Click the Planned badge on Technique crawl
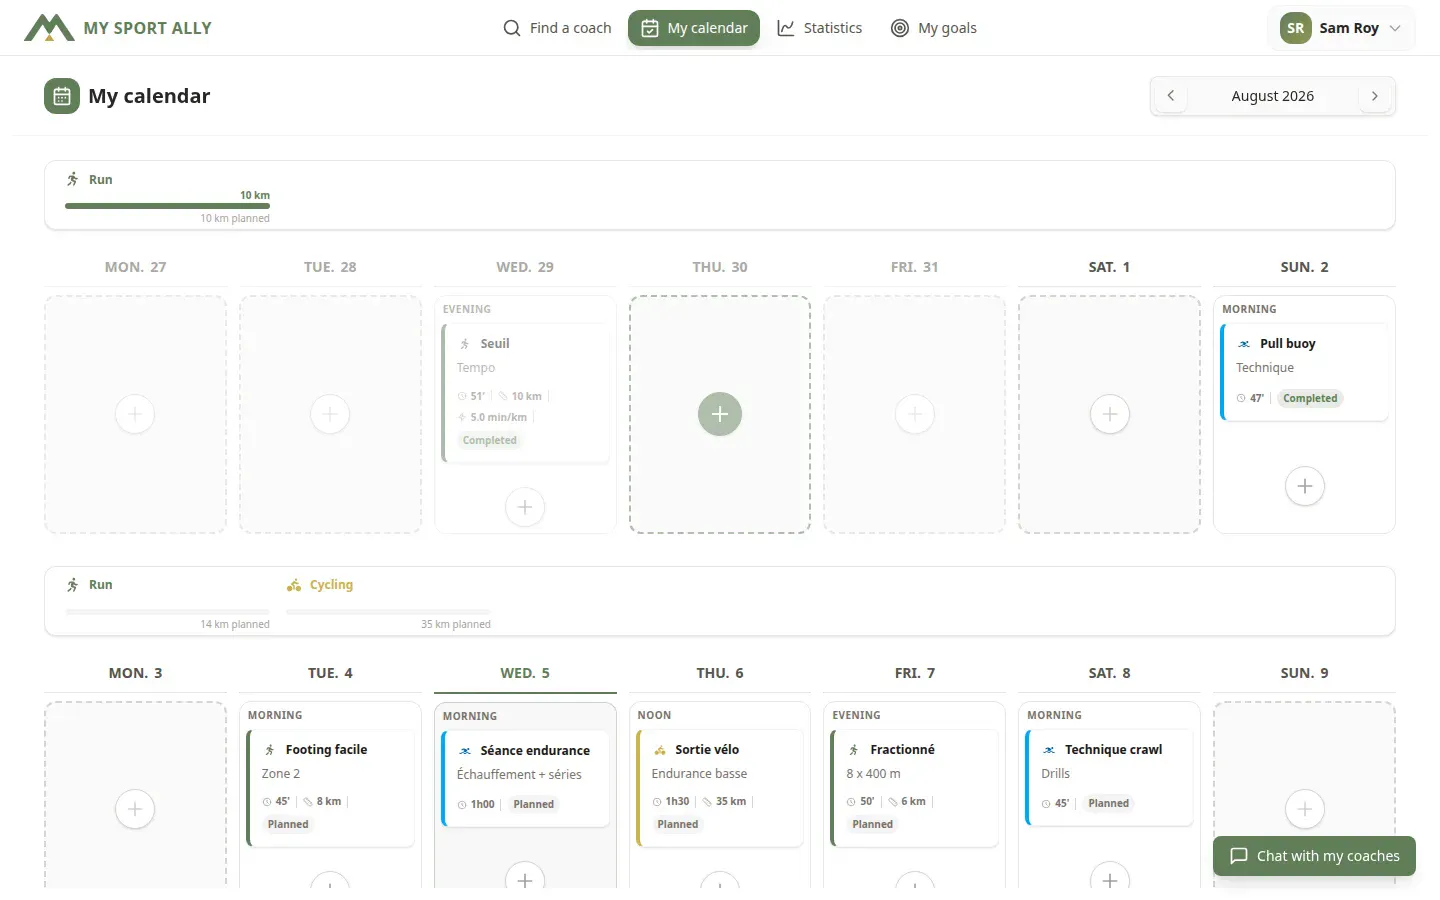Viewport: 1440px width, 900px height. point(1108,803)
